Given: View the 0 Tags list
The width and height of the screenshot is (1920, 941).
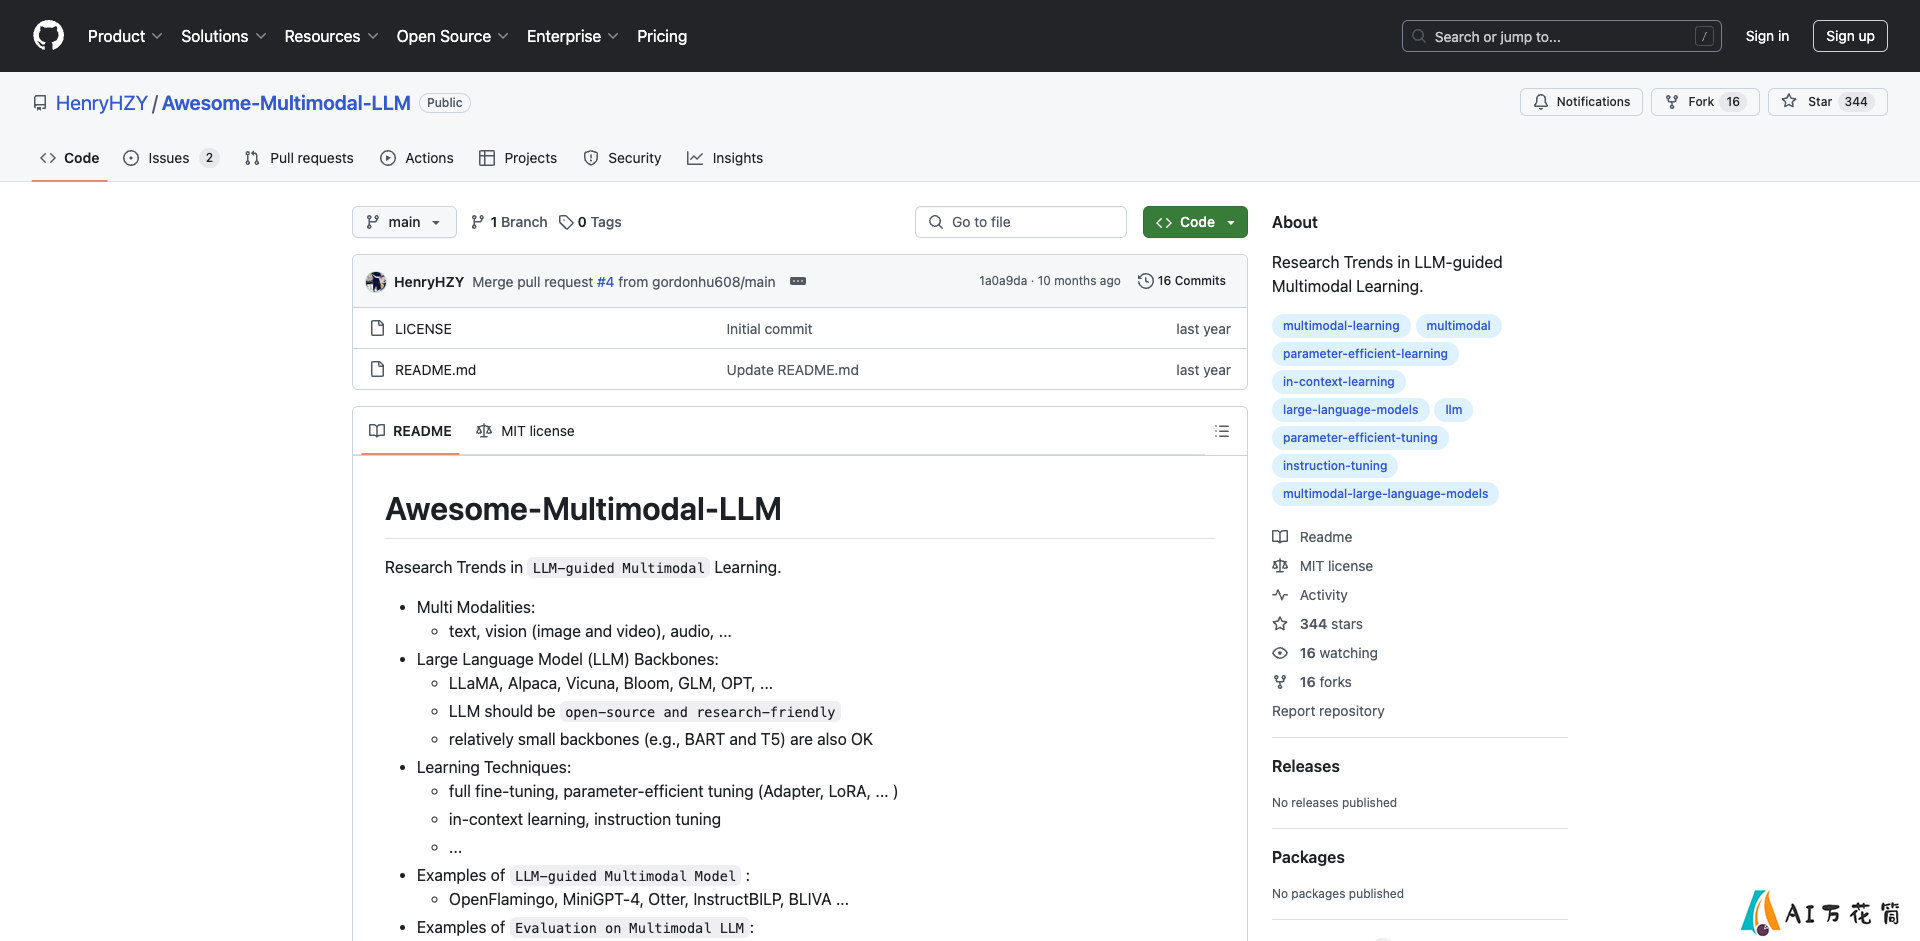Looking at the screenshot, I should click(590, 222).
